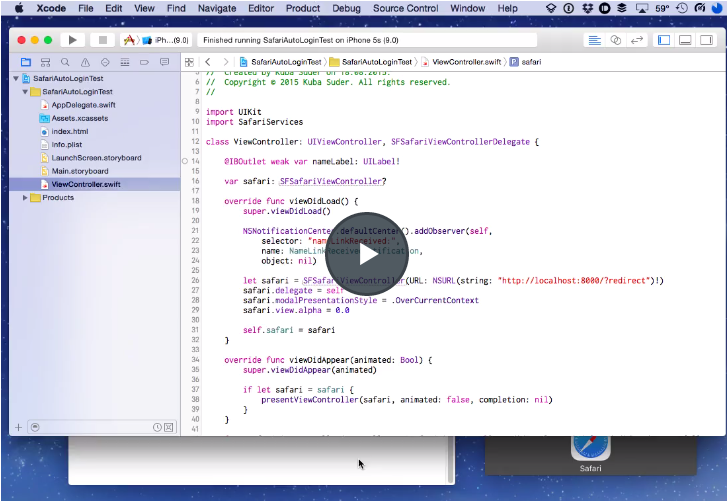The image size is (727, 501).
Task: Select Main.storyboard in navigator
Action: (x=80, y=171)
